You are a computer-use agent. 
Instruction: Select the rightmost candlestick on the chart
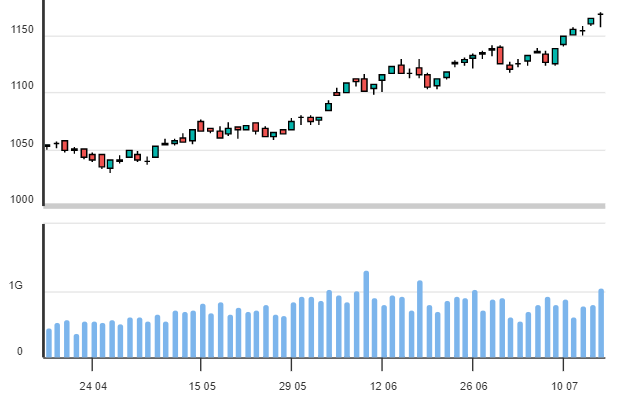[x=600, y=17]
